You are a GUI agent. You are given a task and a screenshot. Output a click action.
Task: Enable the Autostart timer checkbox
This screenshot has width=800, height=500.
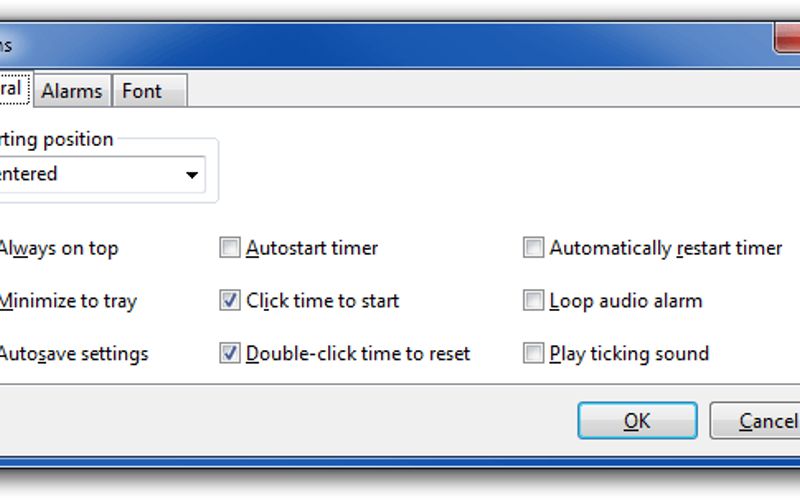click(x=230, y=248)
